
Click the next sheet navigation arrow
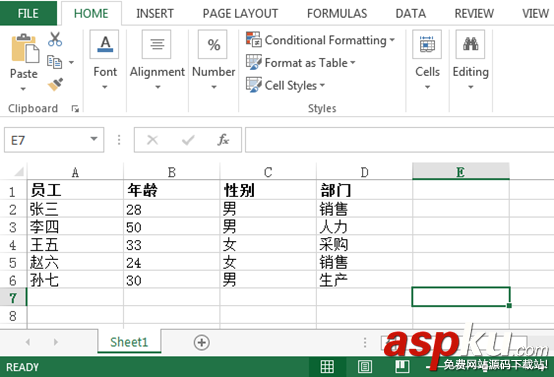[x=55, y=342]
